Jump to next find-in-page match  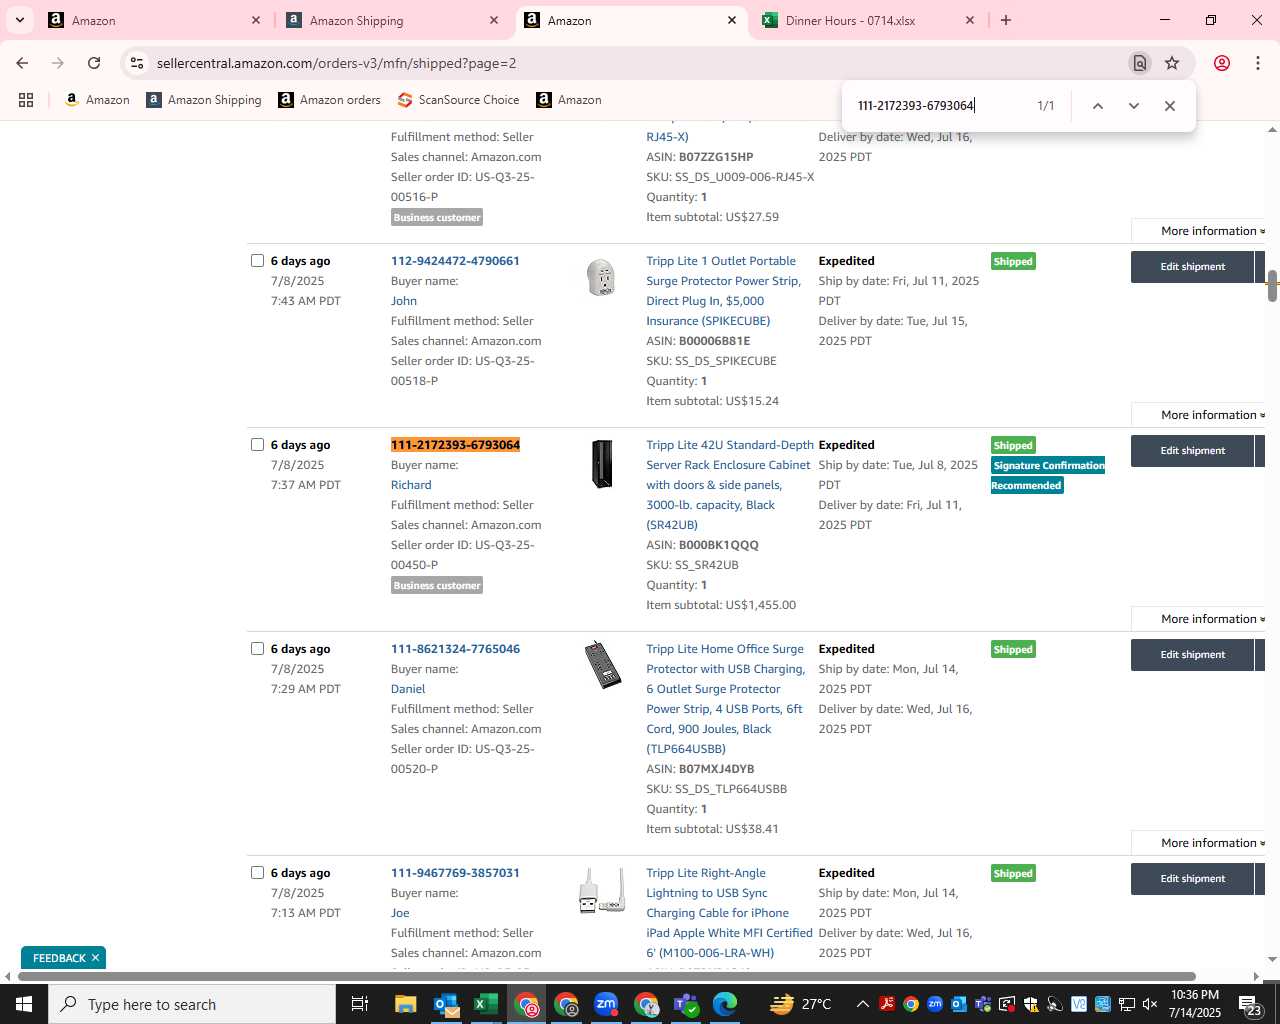click(1133, 106)
